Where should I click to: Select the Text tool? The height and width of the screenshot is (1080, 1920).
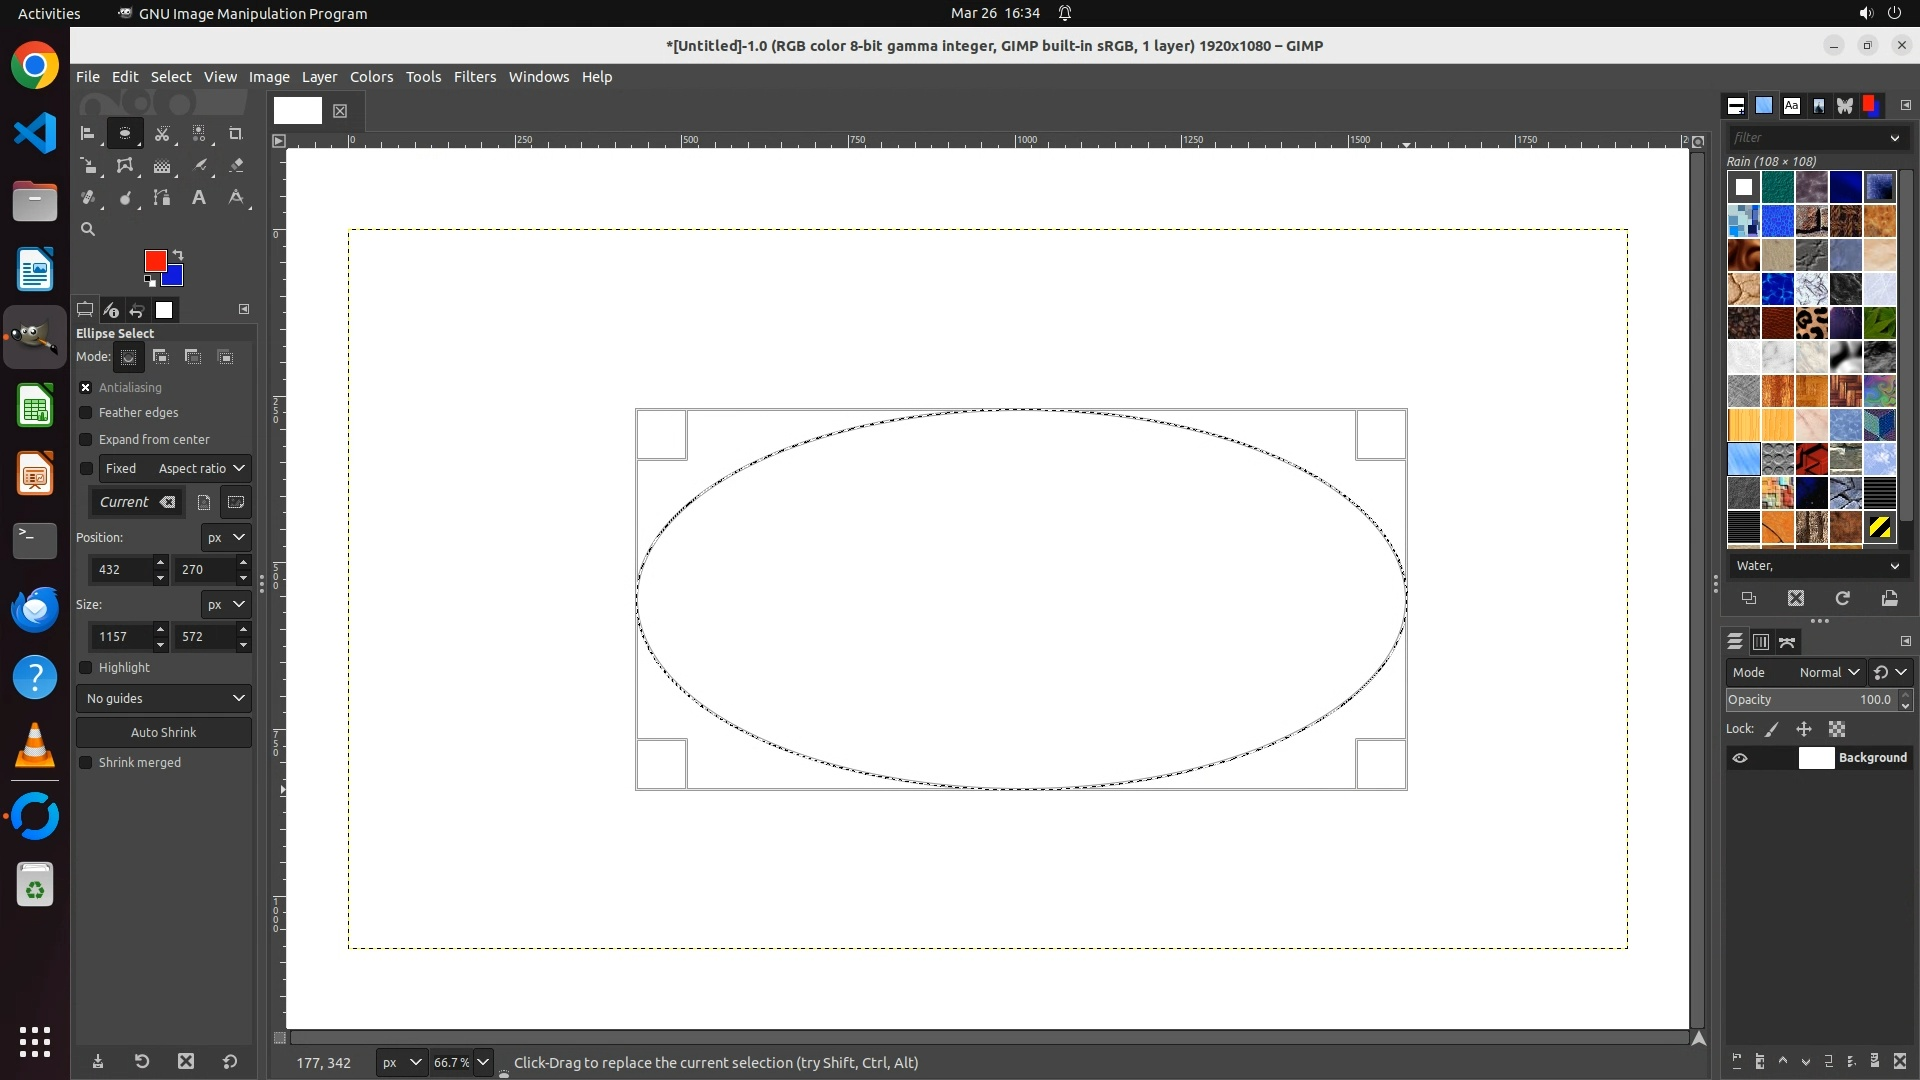pos(199,198)
